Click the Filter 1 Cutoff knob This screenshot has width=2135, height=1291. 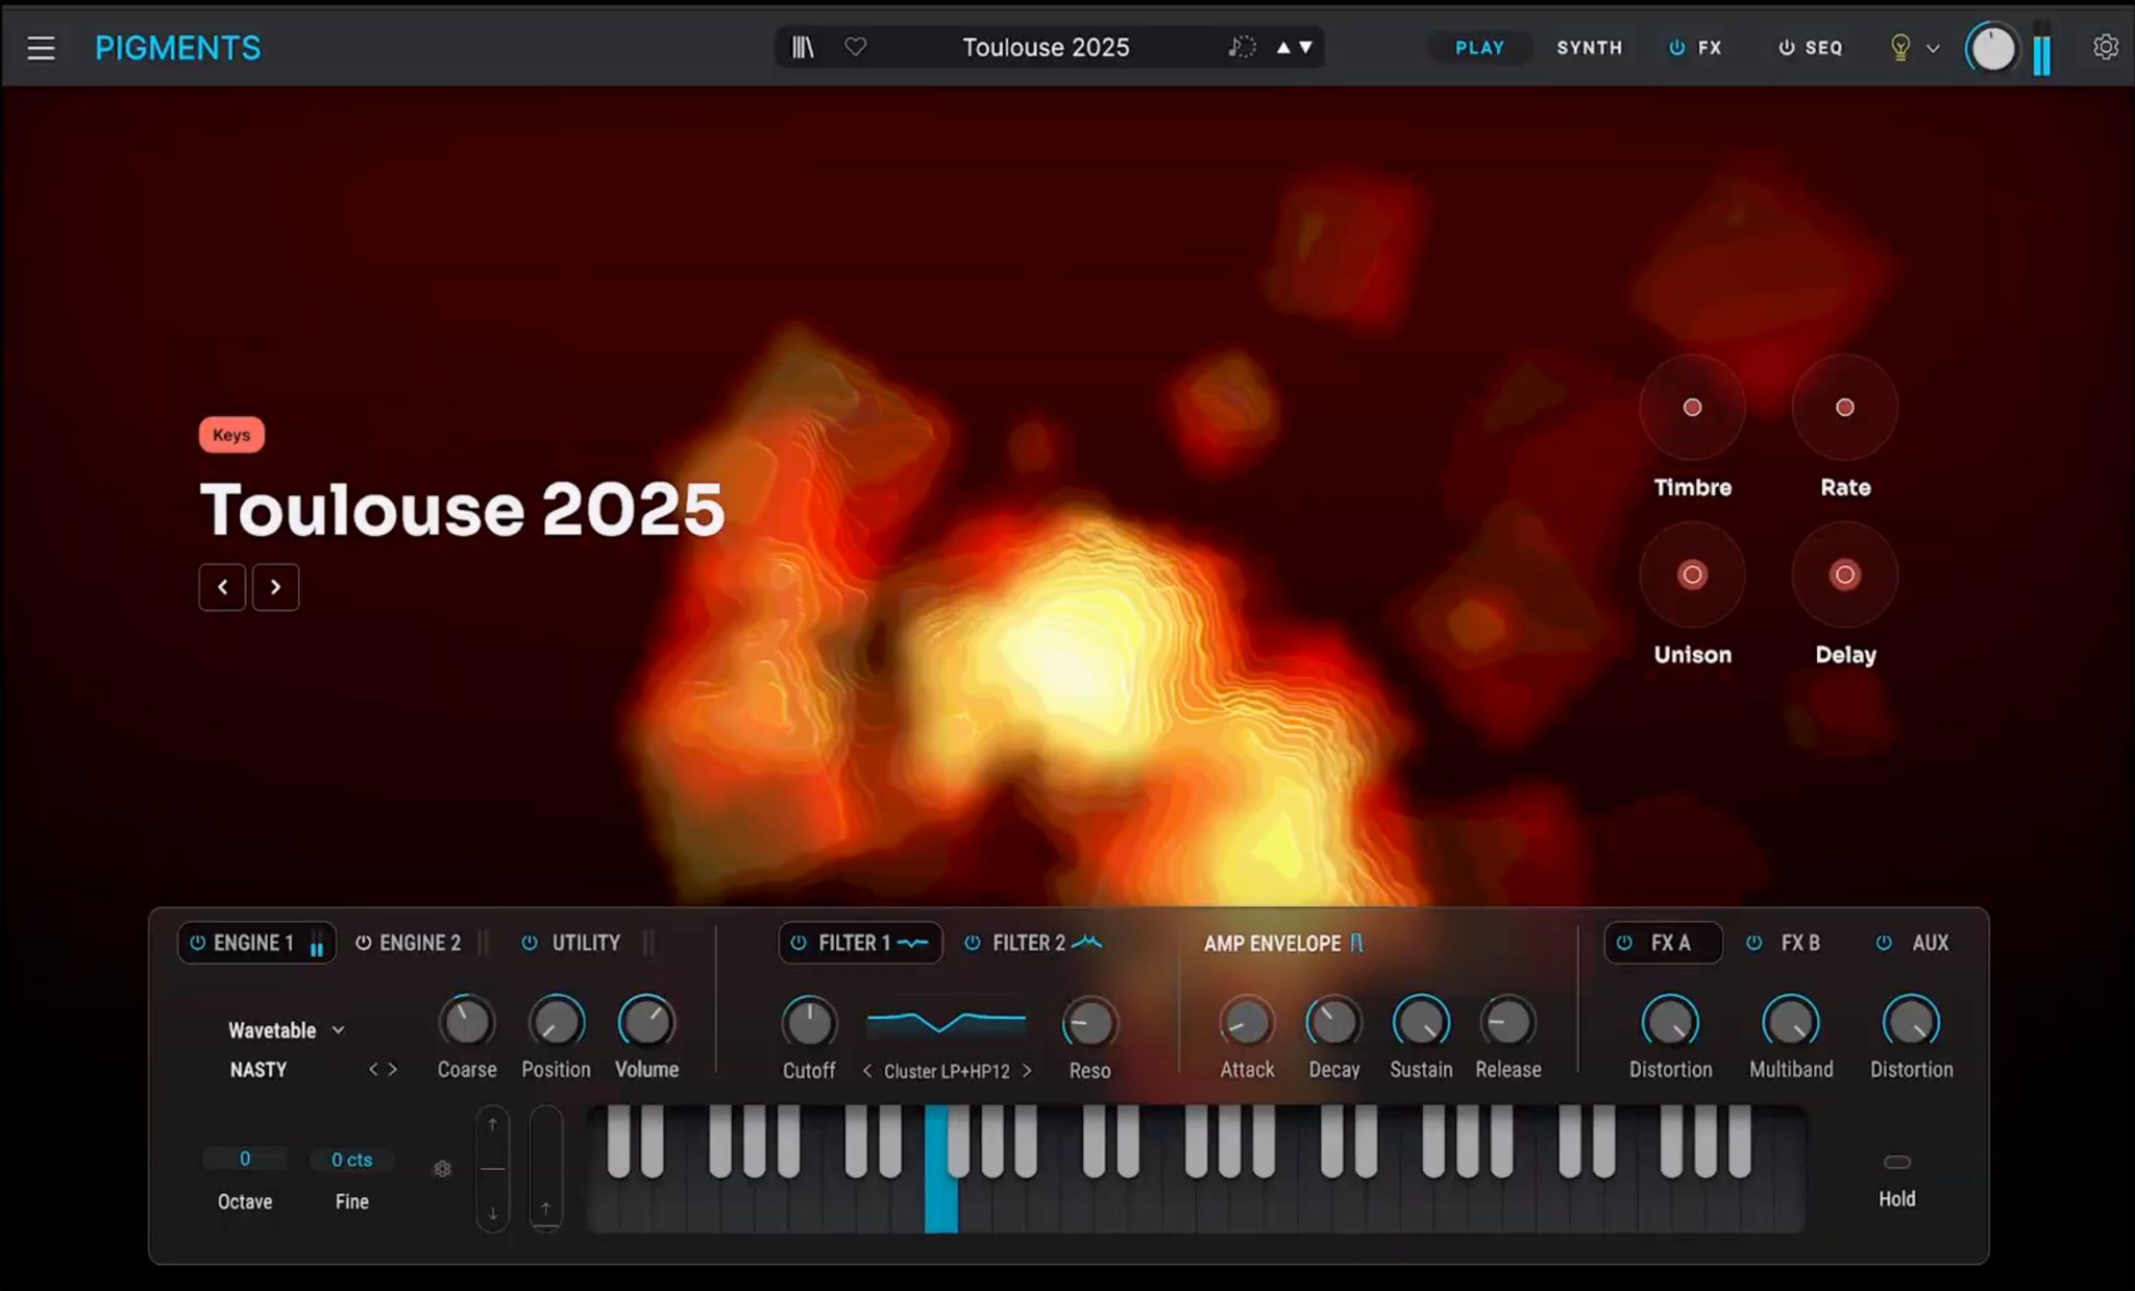808,1023
